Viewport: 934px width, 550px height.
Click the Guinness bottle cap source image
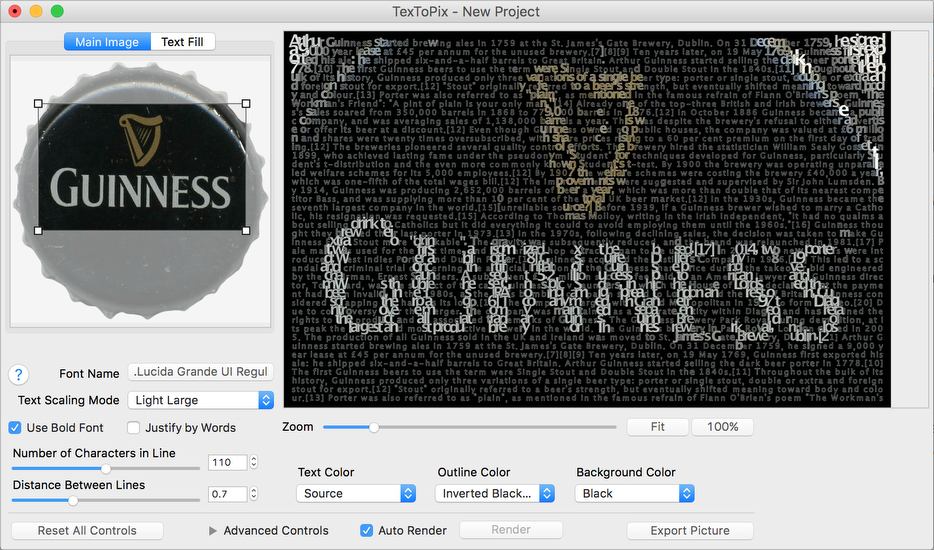tap(141, 192)
